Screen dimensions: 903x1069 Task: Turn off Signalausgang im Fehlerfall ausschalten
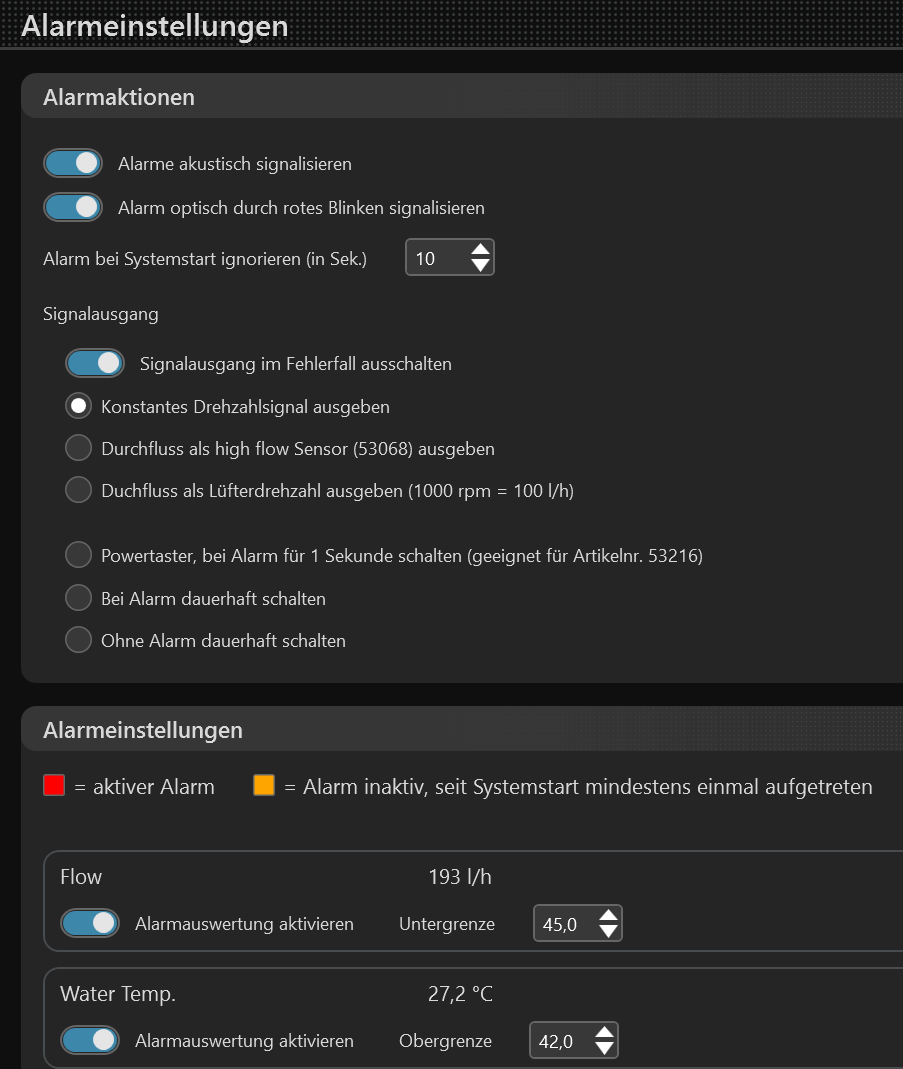pyautogui.click(x=95, y=363)
